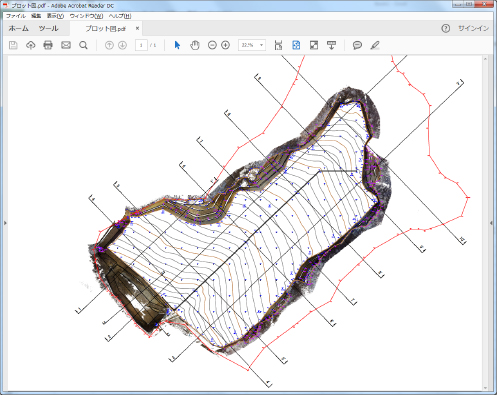This screenshot has height=395, width=497.
Task: Open the ウィンドウ(W) menu
Action: (x=86, y=16)
